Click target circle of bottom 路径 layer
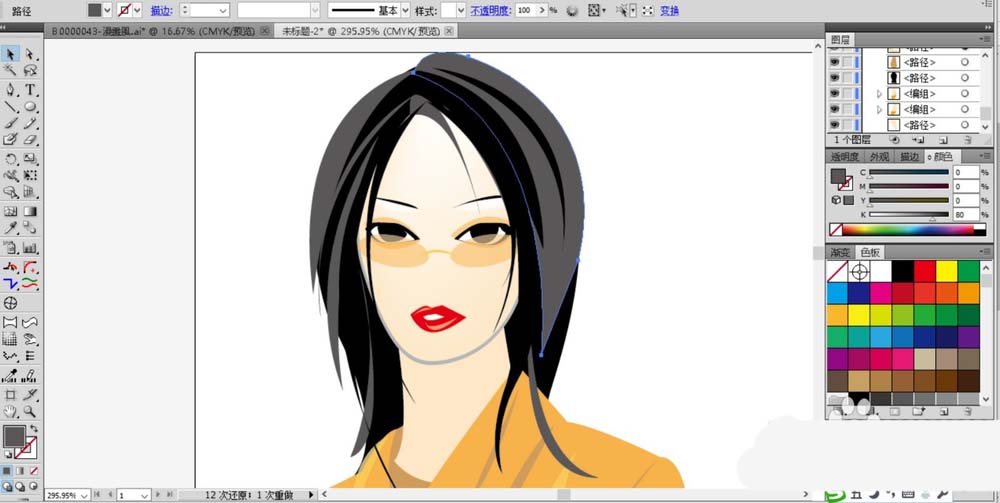 (x=965, y=125)
